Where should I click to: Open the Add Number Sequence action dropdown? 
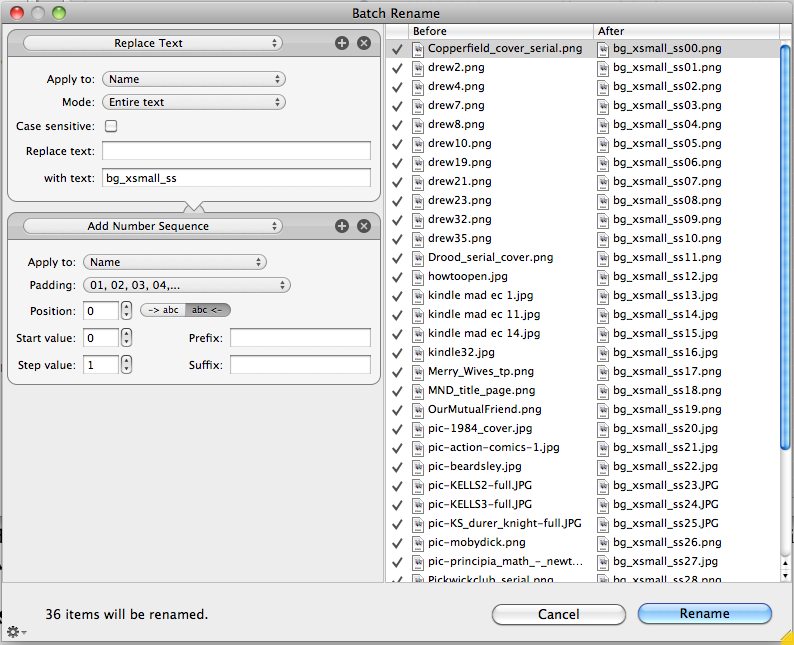pos(153,226)
